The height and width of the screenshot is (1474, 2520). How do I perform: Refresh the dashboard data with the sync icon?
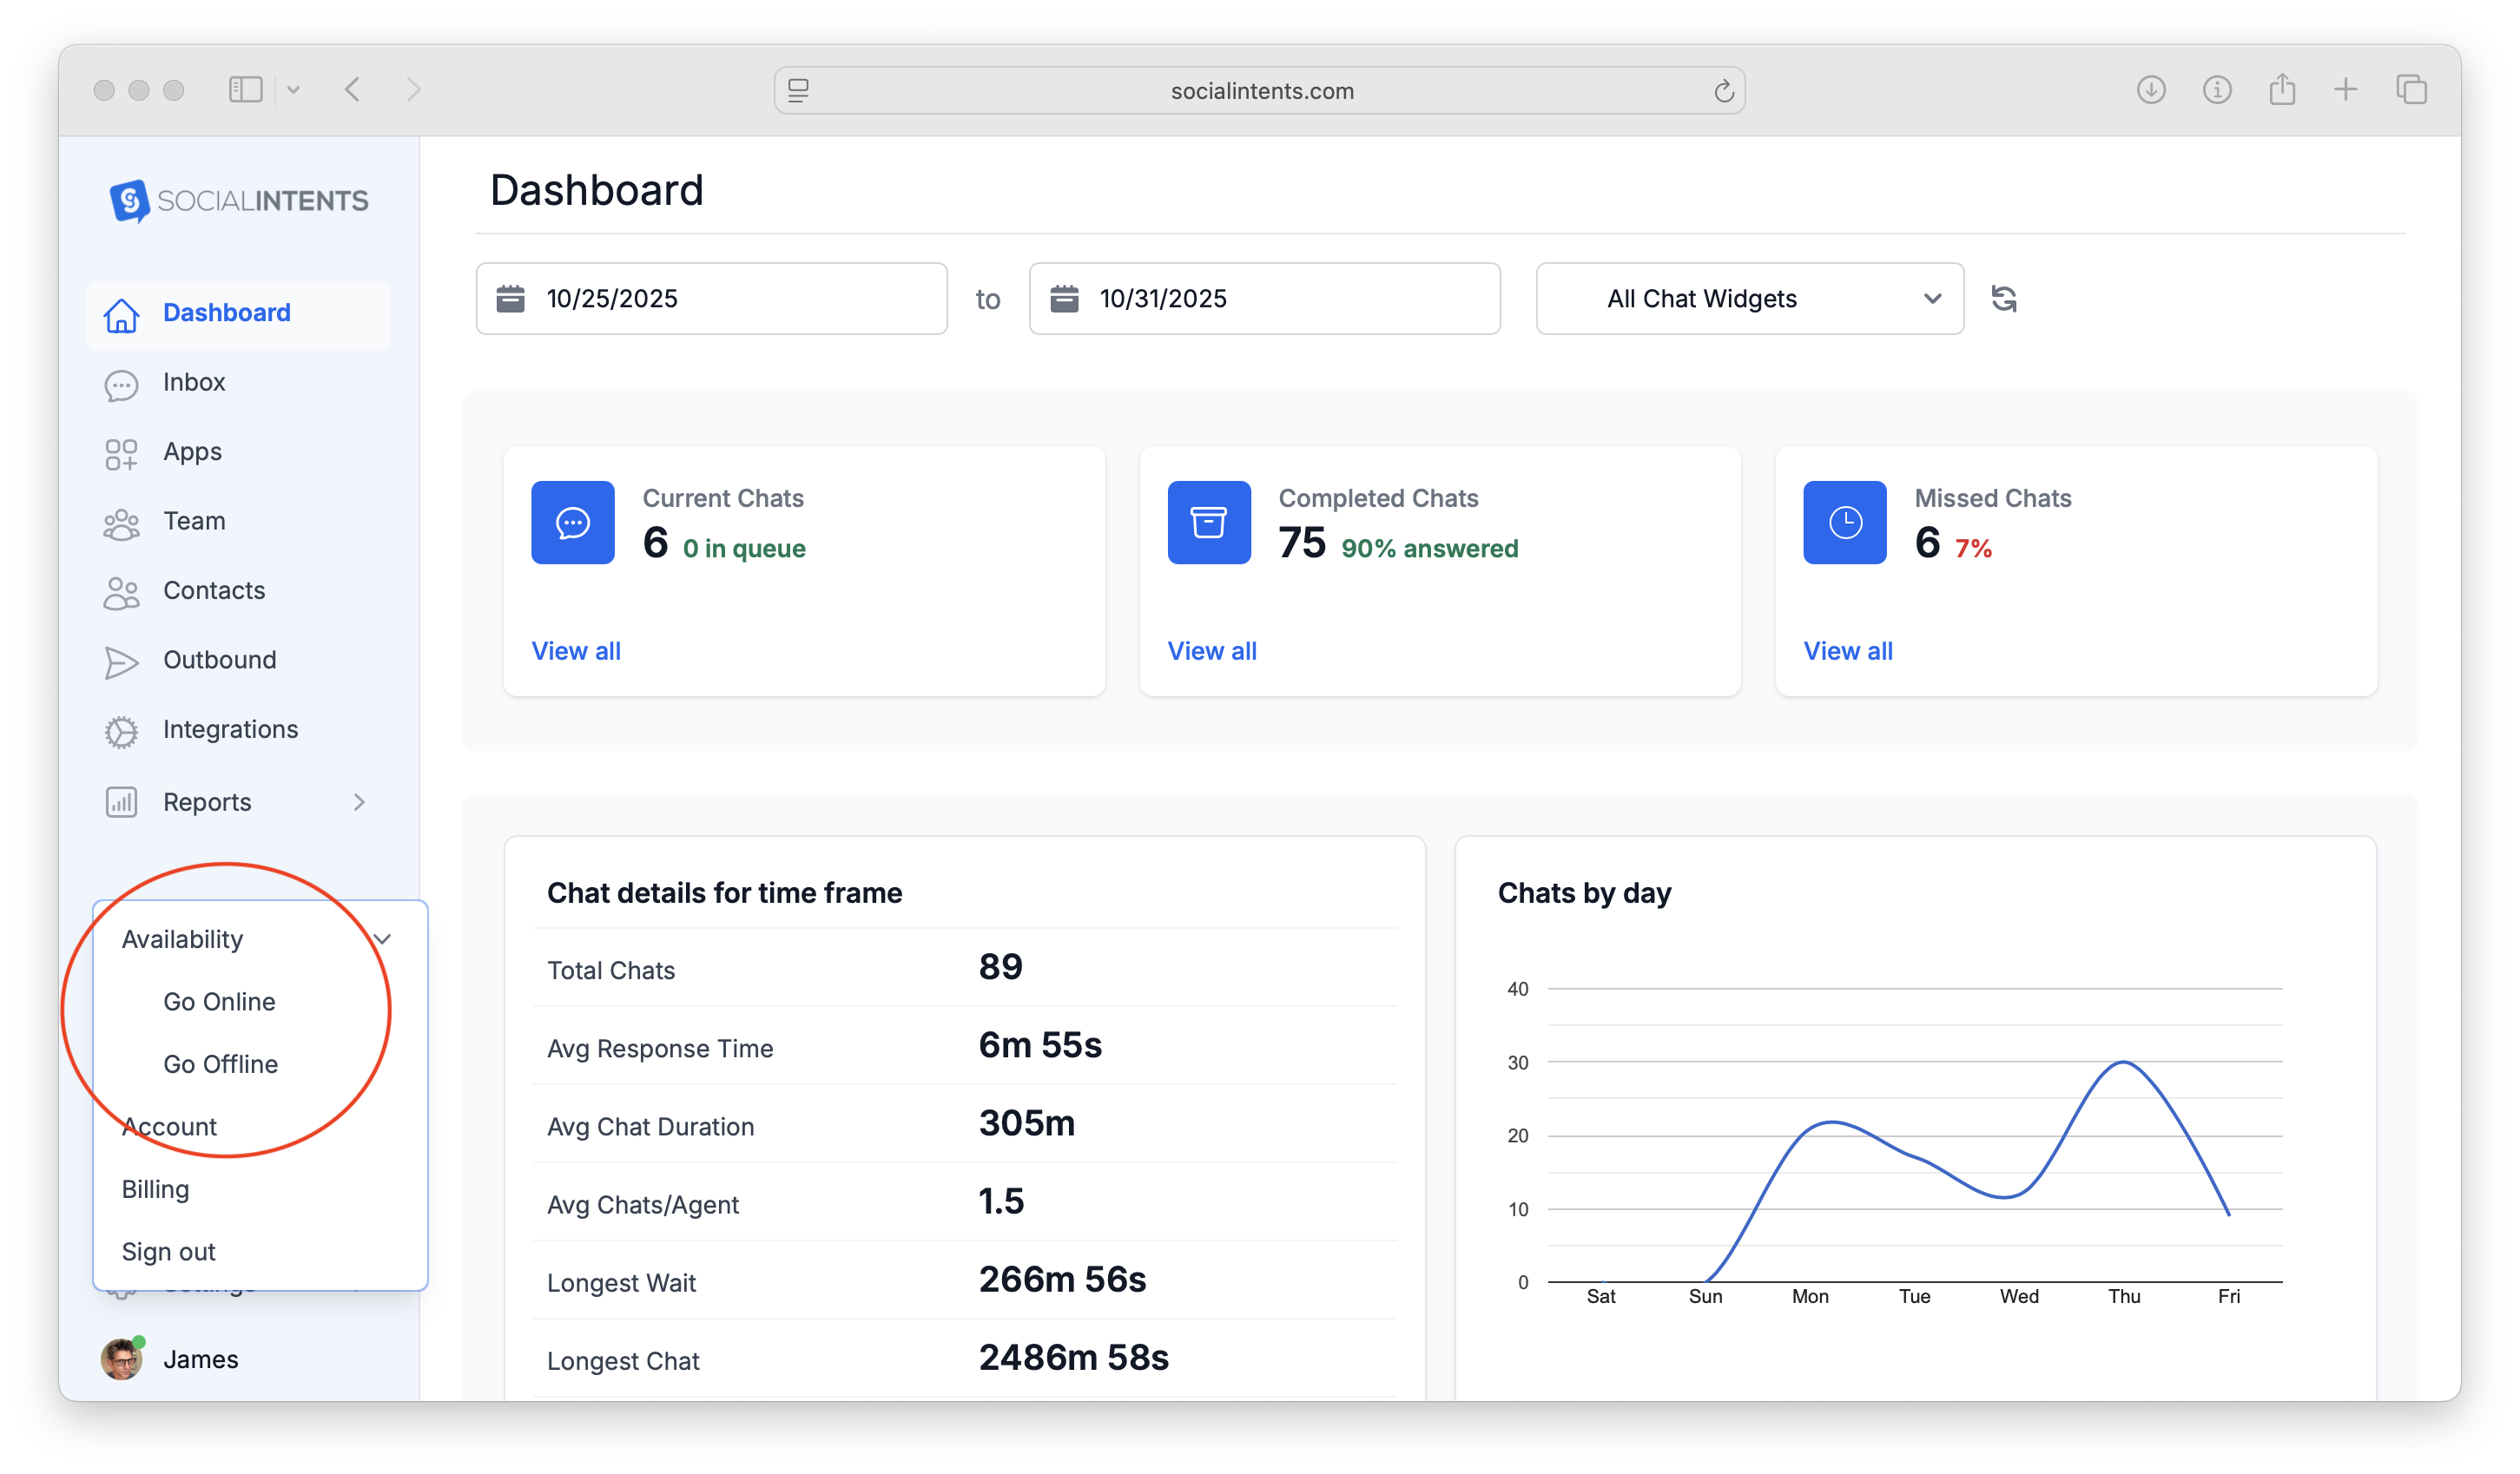tap(2004, 298)
